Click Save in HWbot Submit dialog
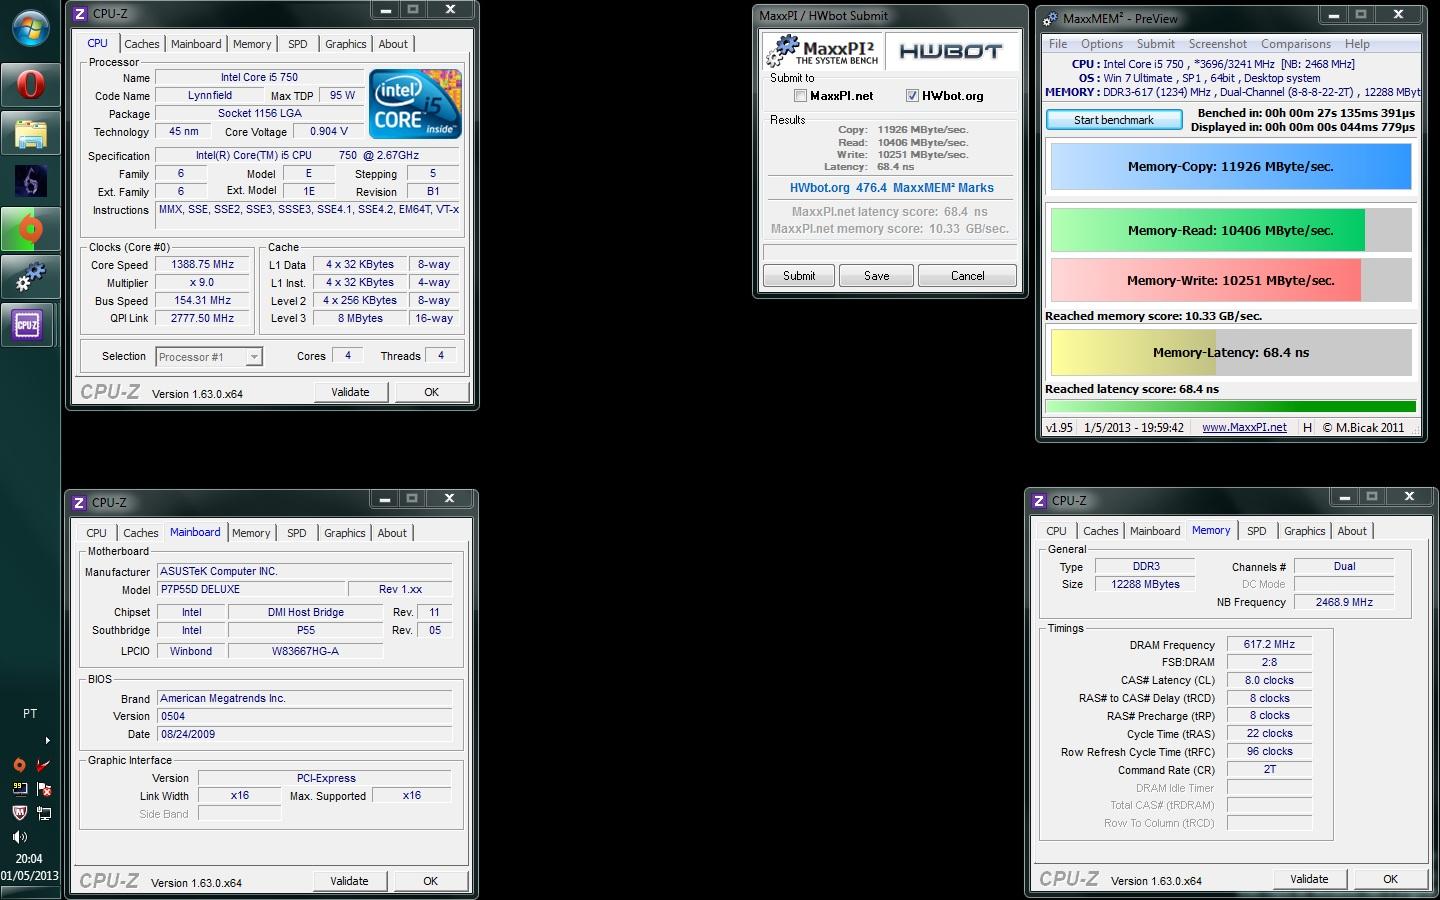Screen dimensions: 1440x900 click(877, 276)
